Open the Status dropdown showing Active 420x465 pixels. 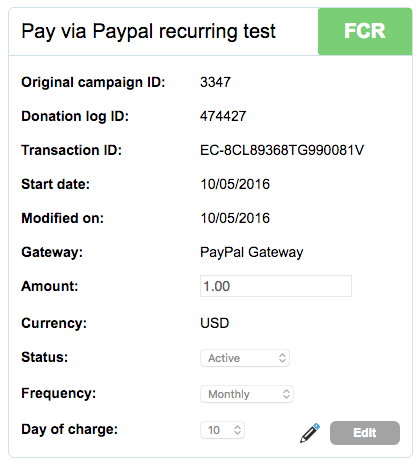[245, 358]
